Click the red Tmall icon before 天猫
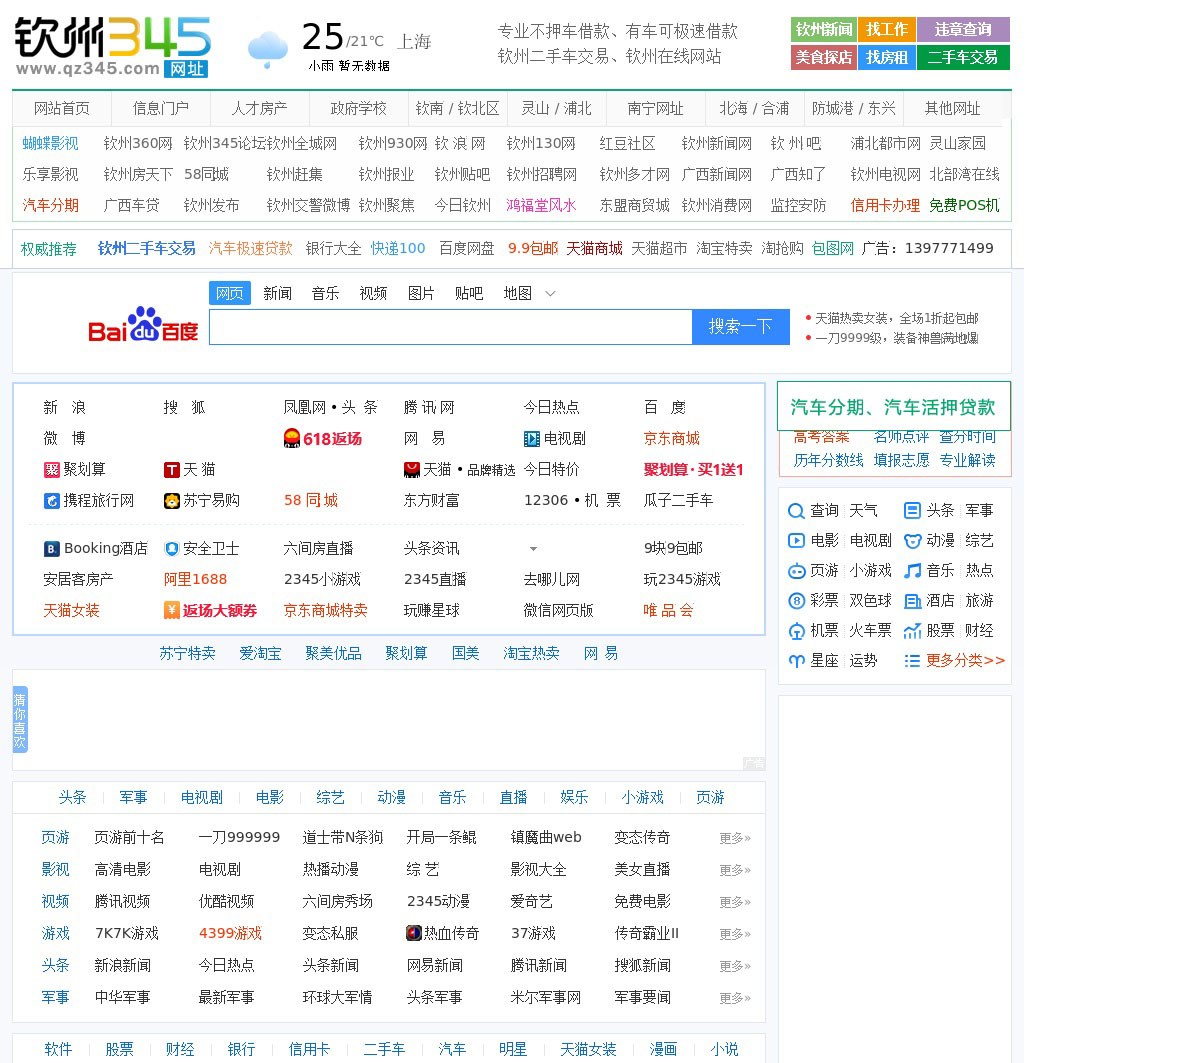The width and height of the screenshot is (1200, 1063). point(171,470)
